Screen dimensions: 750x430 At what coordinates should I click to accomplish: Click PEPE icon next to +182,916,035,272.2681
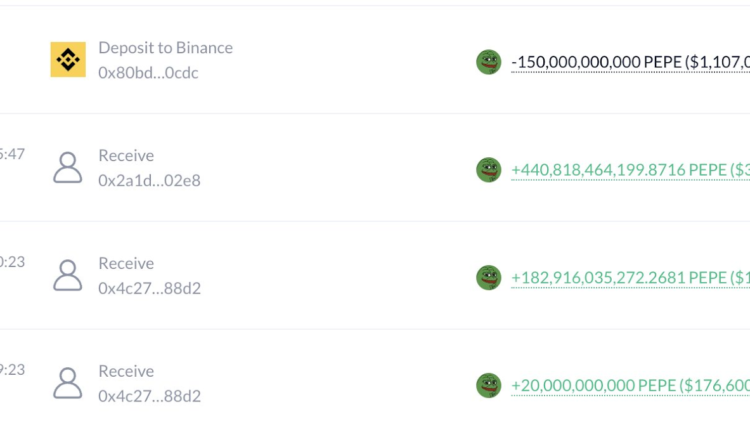point(488,277)
